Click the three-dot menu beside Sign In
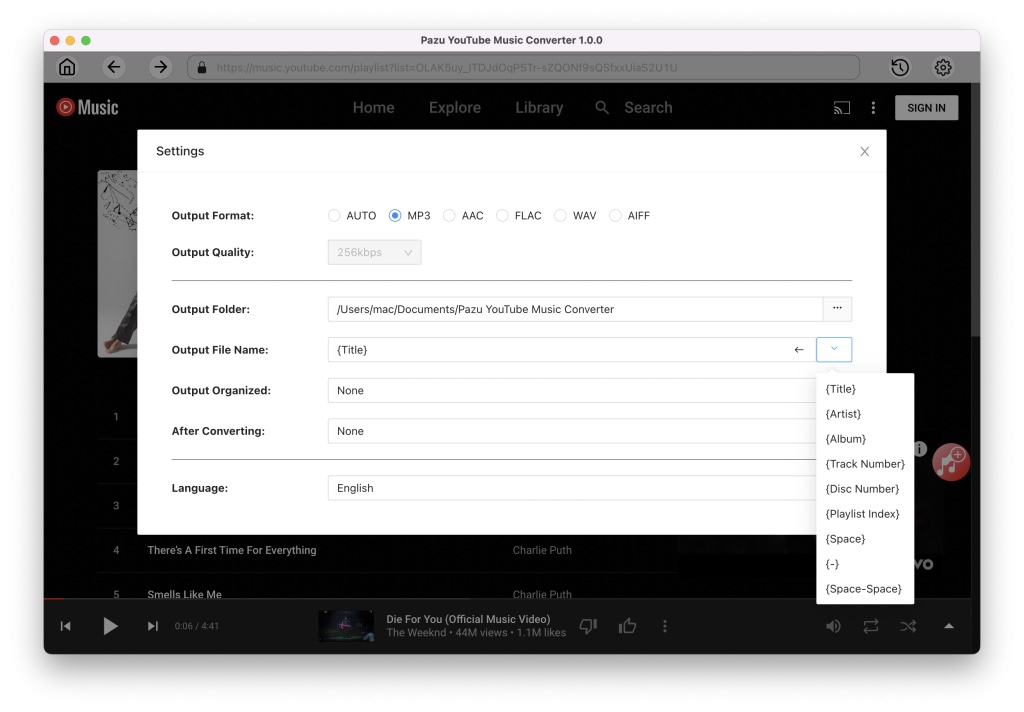This screenshot has height=712, width=1024. pos(873,107)
